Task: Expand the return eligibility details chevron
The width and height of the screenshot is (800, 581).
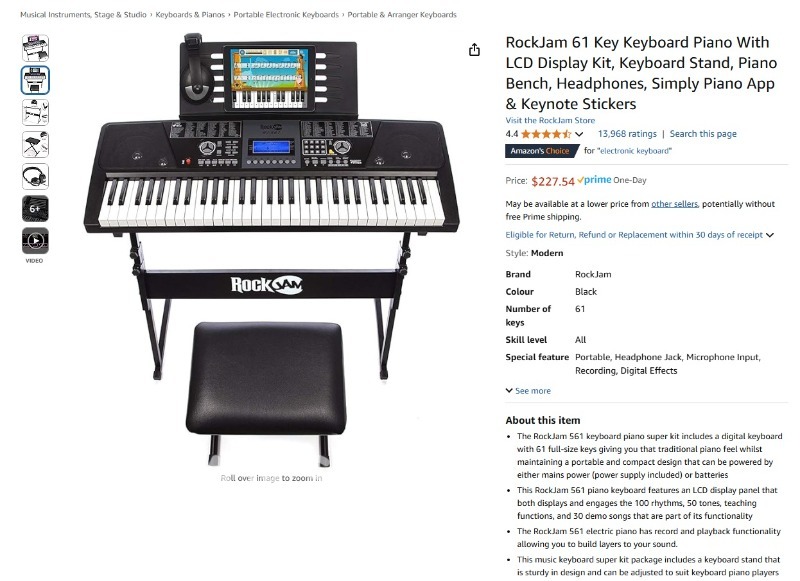Action: coord(769,235)
